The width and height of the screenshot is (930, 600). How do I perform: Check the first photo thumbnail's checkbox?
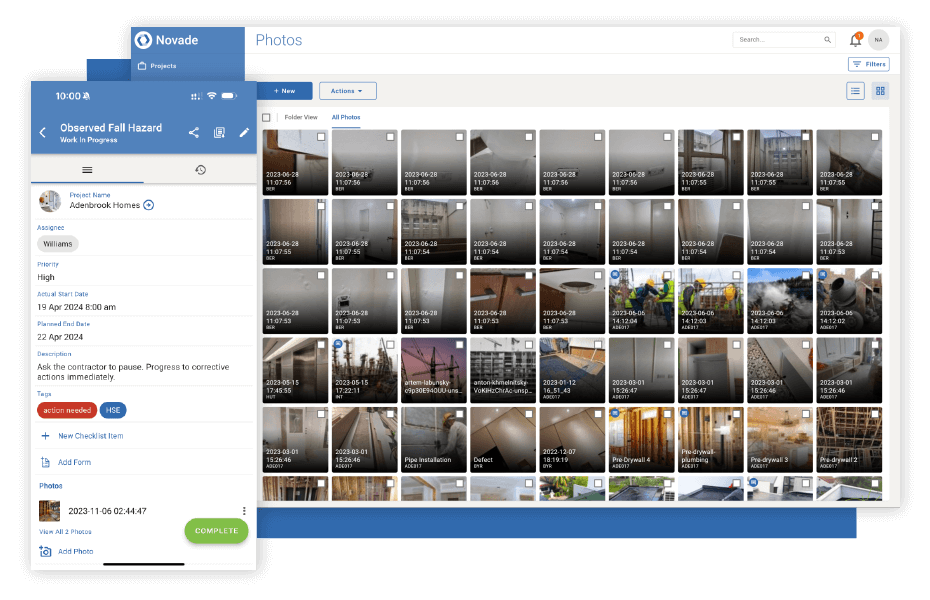pyautogui.click(x=320, y=137)
